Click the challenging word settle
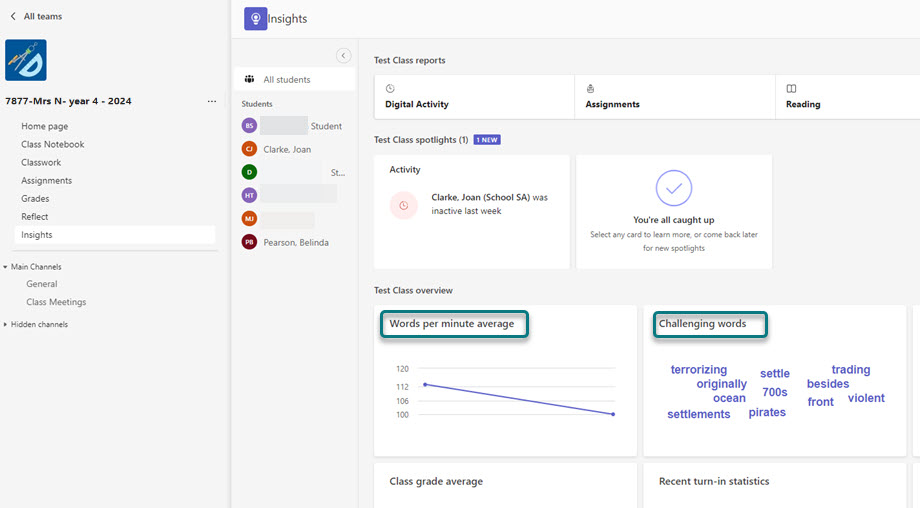The width and height of the screenshot is (920, 508). click(775, 373)
